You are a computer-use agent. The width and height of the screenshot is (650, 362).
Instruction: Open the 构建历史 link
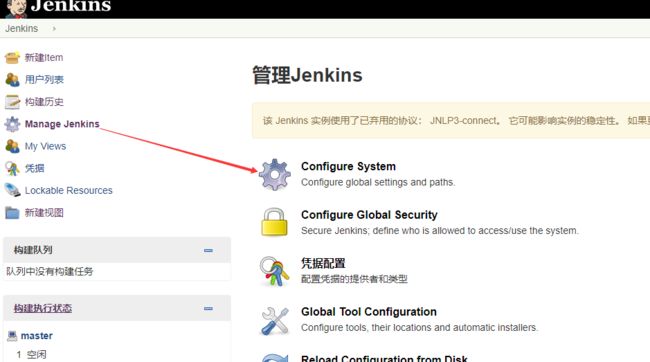pos(44,102)
